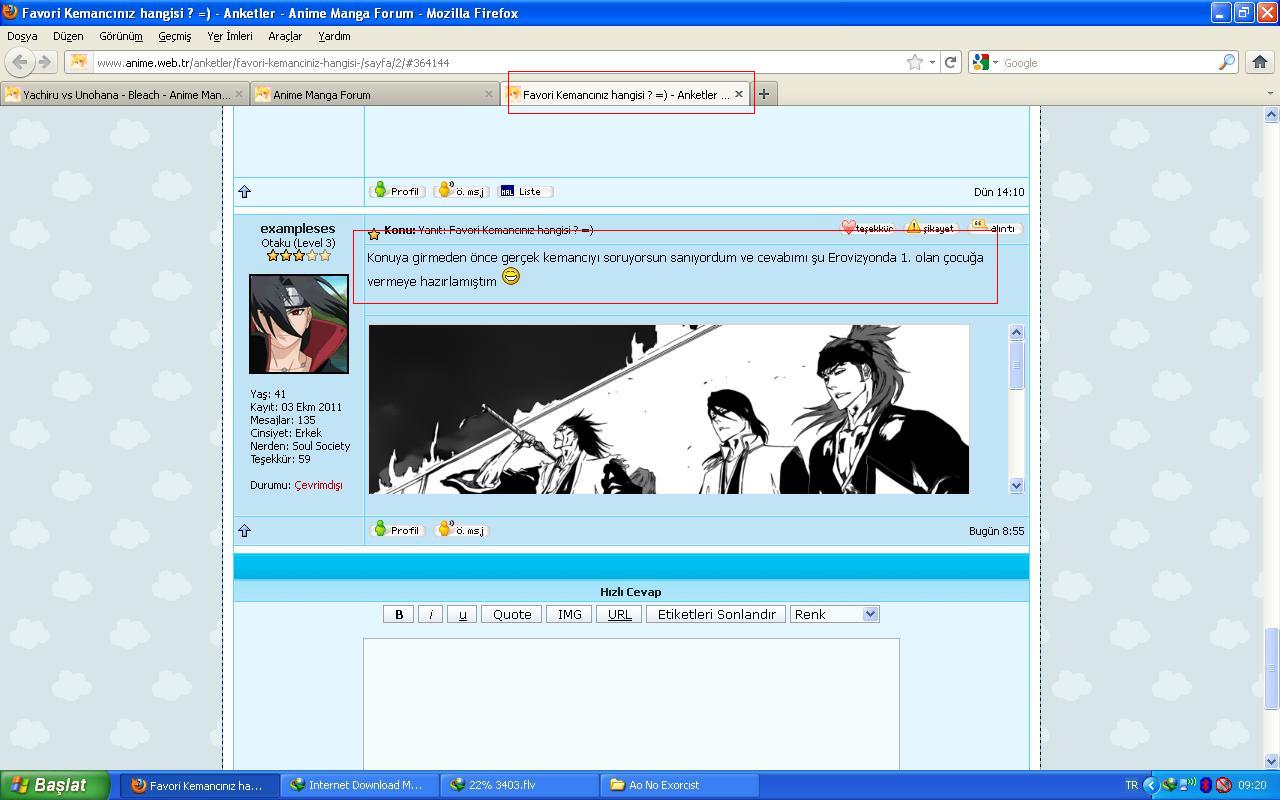Close the Yachiru vs Unohana tab
This screenshot has width=1280, height=800.
239,94
